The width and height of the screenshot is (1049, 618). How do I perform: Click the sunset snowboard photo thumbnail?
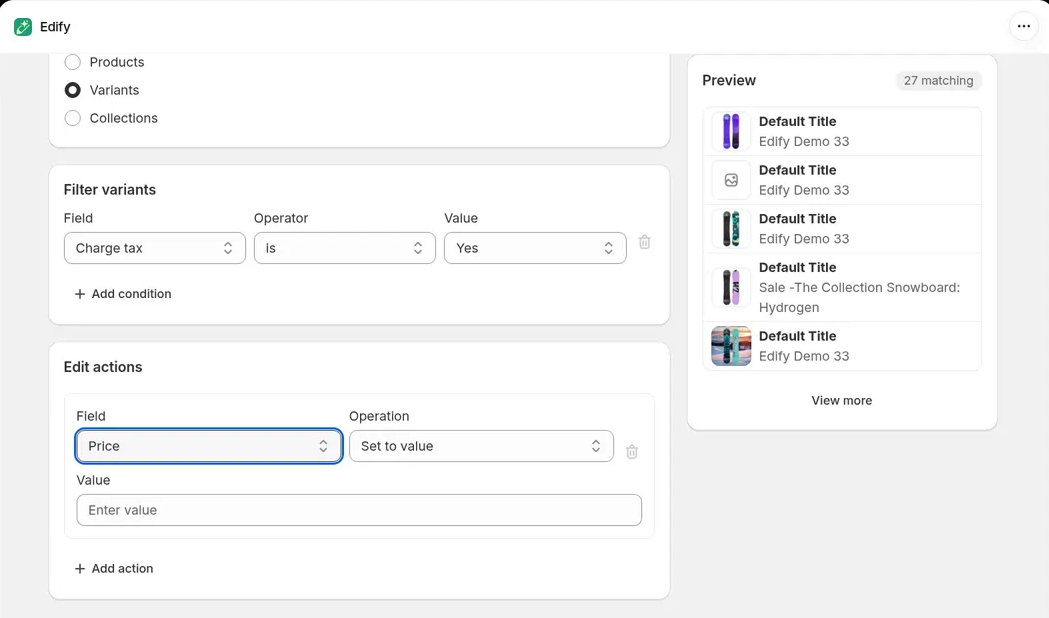point(731,346)
